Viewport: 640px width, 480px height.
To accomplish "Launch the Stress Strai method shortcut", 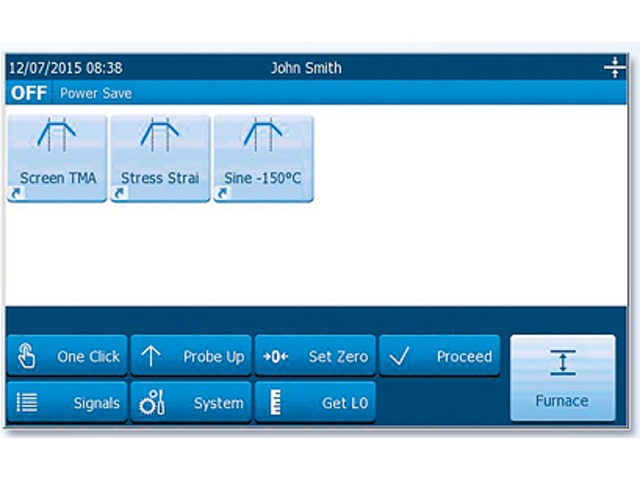I will coord(160,158).
